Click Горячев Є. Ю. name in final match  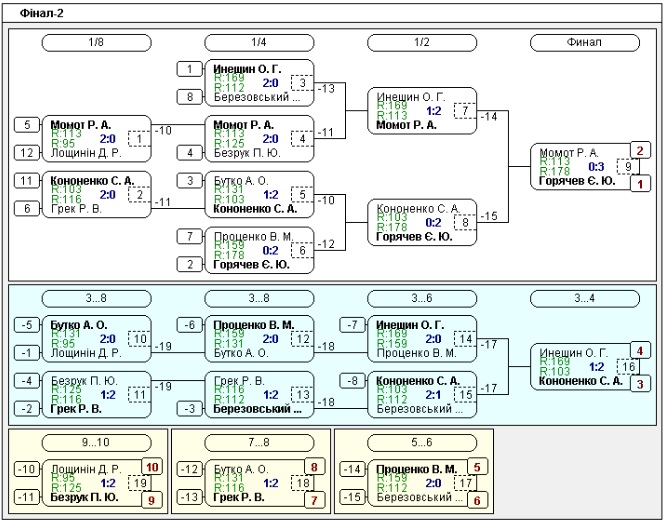pos(577,182)
